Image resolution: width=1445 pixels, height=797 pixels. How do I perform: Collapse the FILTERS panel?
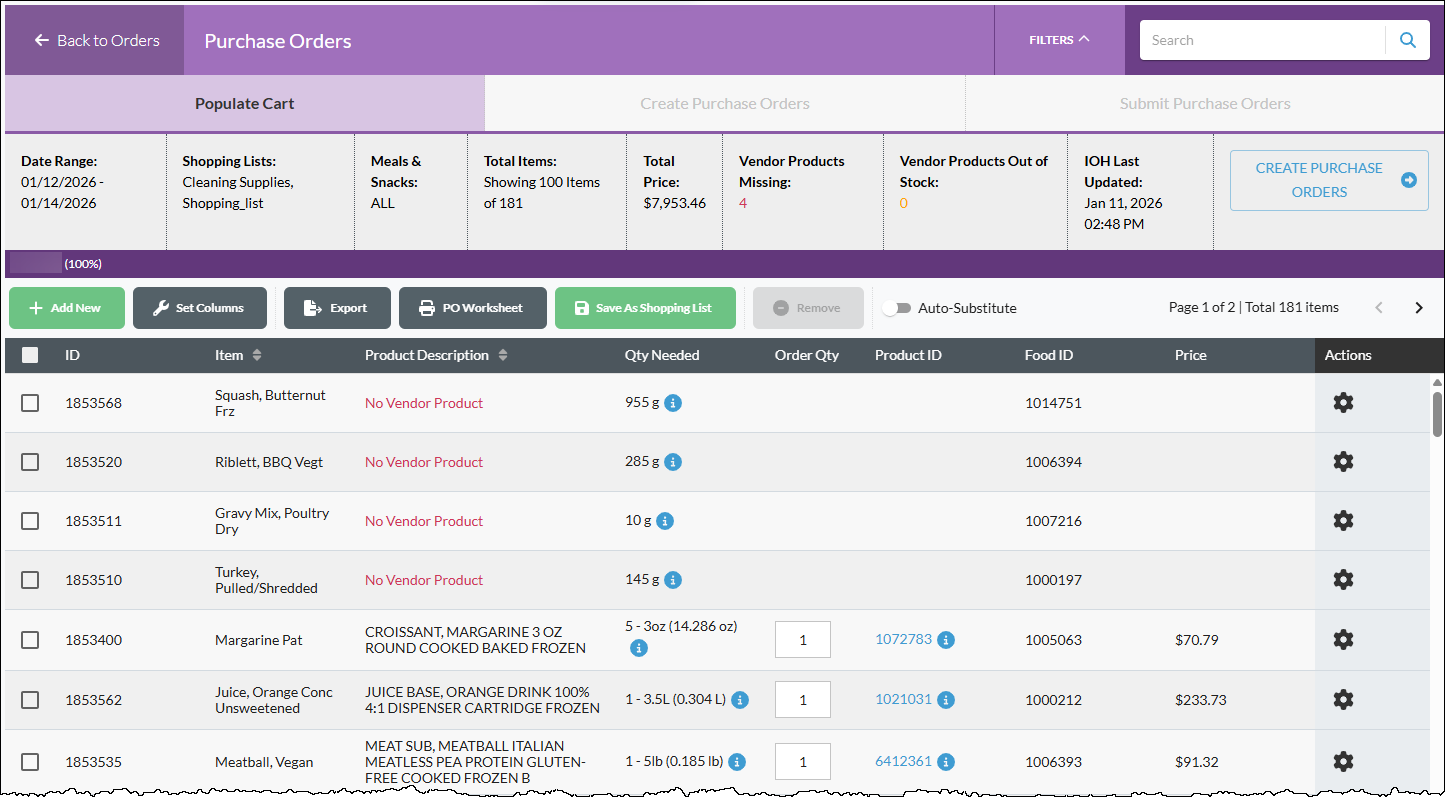(x=1059, y=40)
